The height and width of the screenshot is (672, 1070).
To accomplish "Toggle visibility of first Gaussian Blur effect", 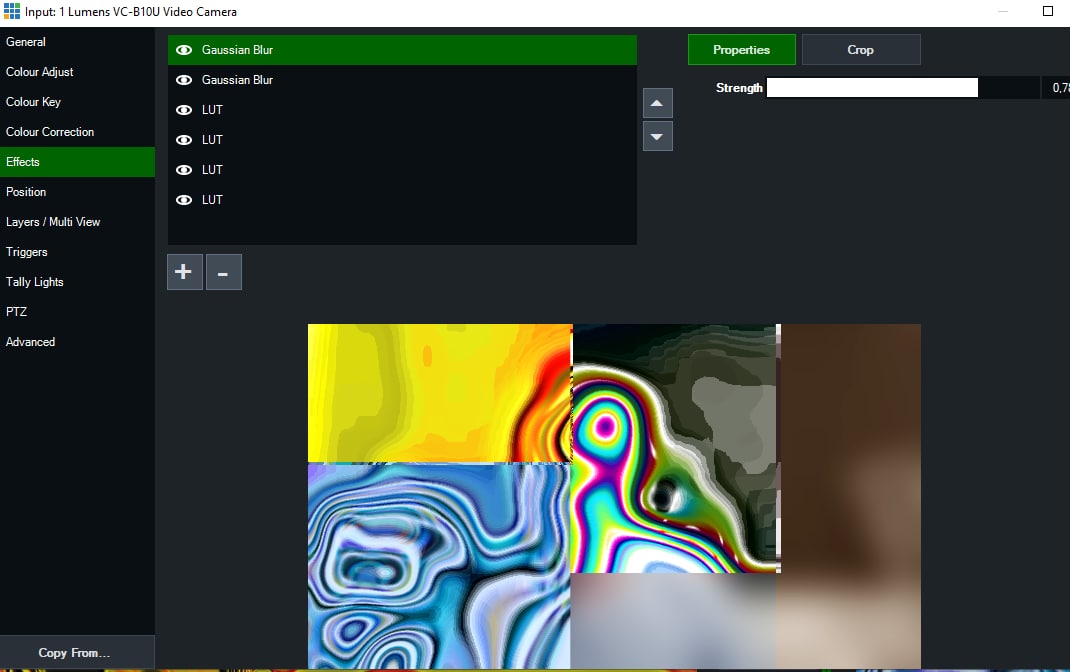I will [x=184, y=50].
